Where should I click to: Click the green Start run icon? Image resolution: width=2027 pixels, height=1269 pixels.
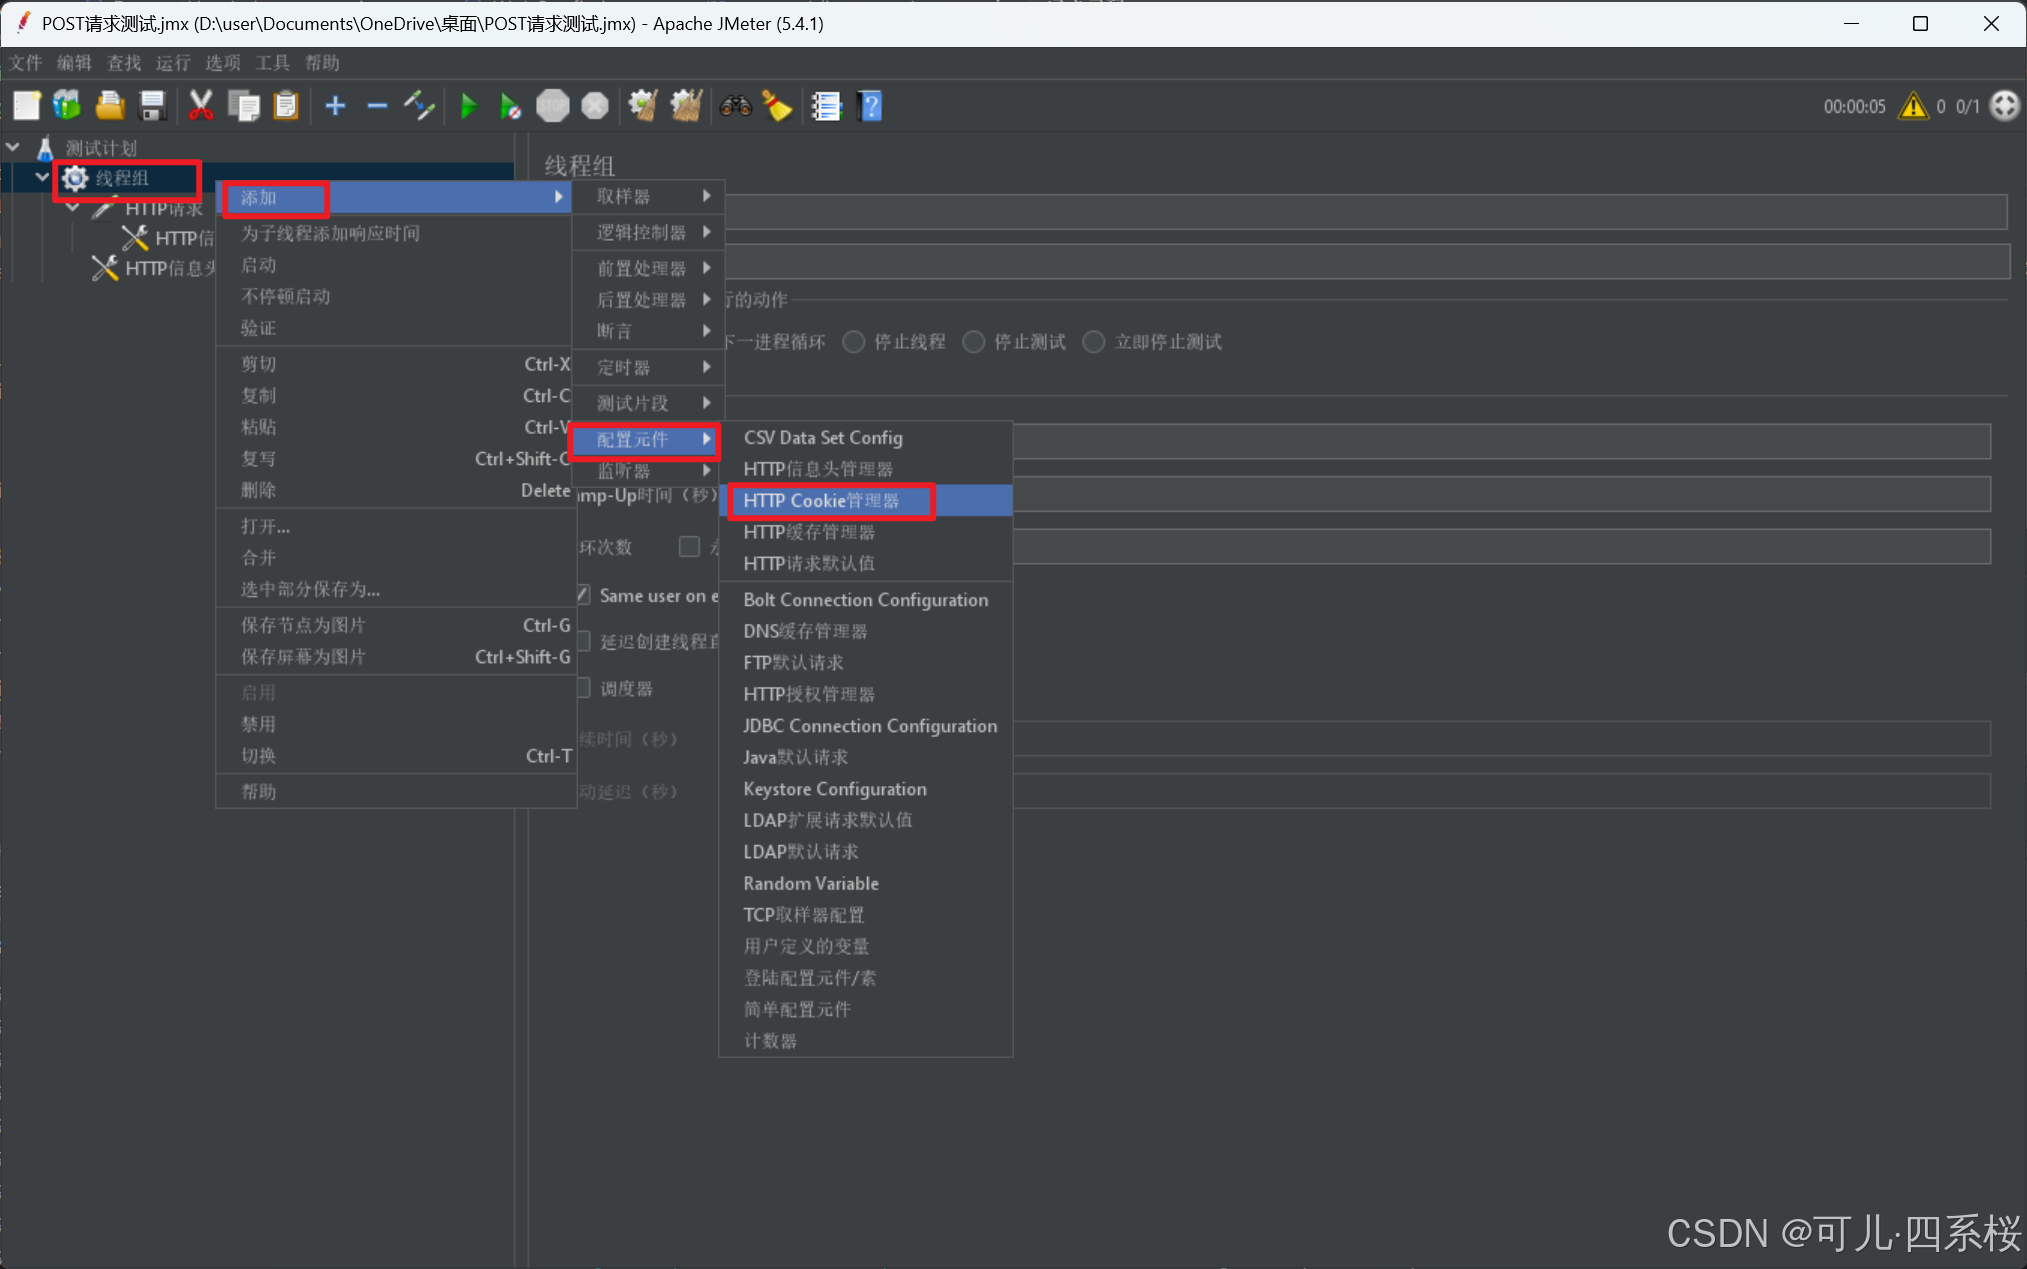point(468,106)
